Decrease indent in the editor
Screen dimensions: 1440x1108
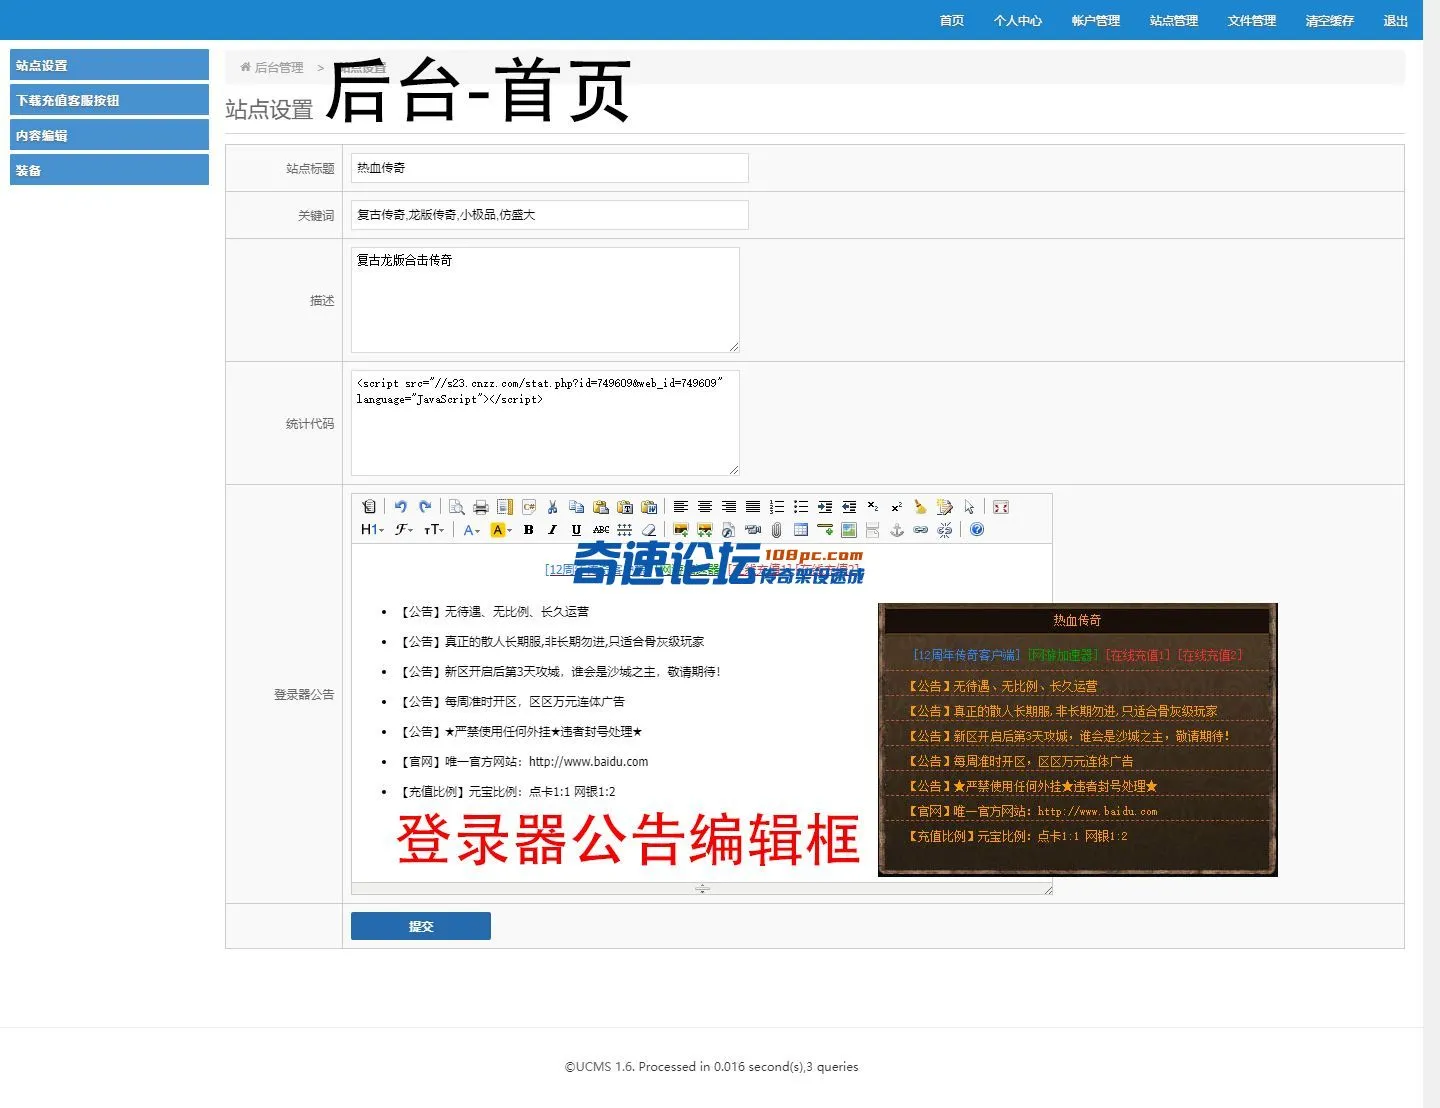click(849, 507)
